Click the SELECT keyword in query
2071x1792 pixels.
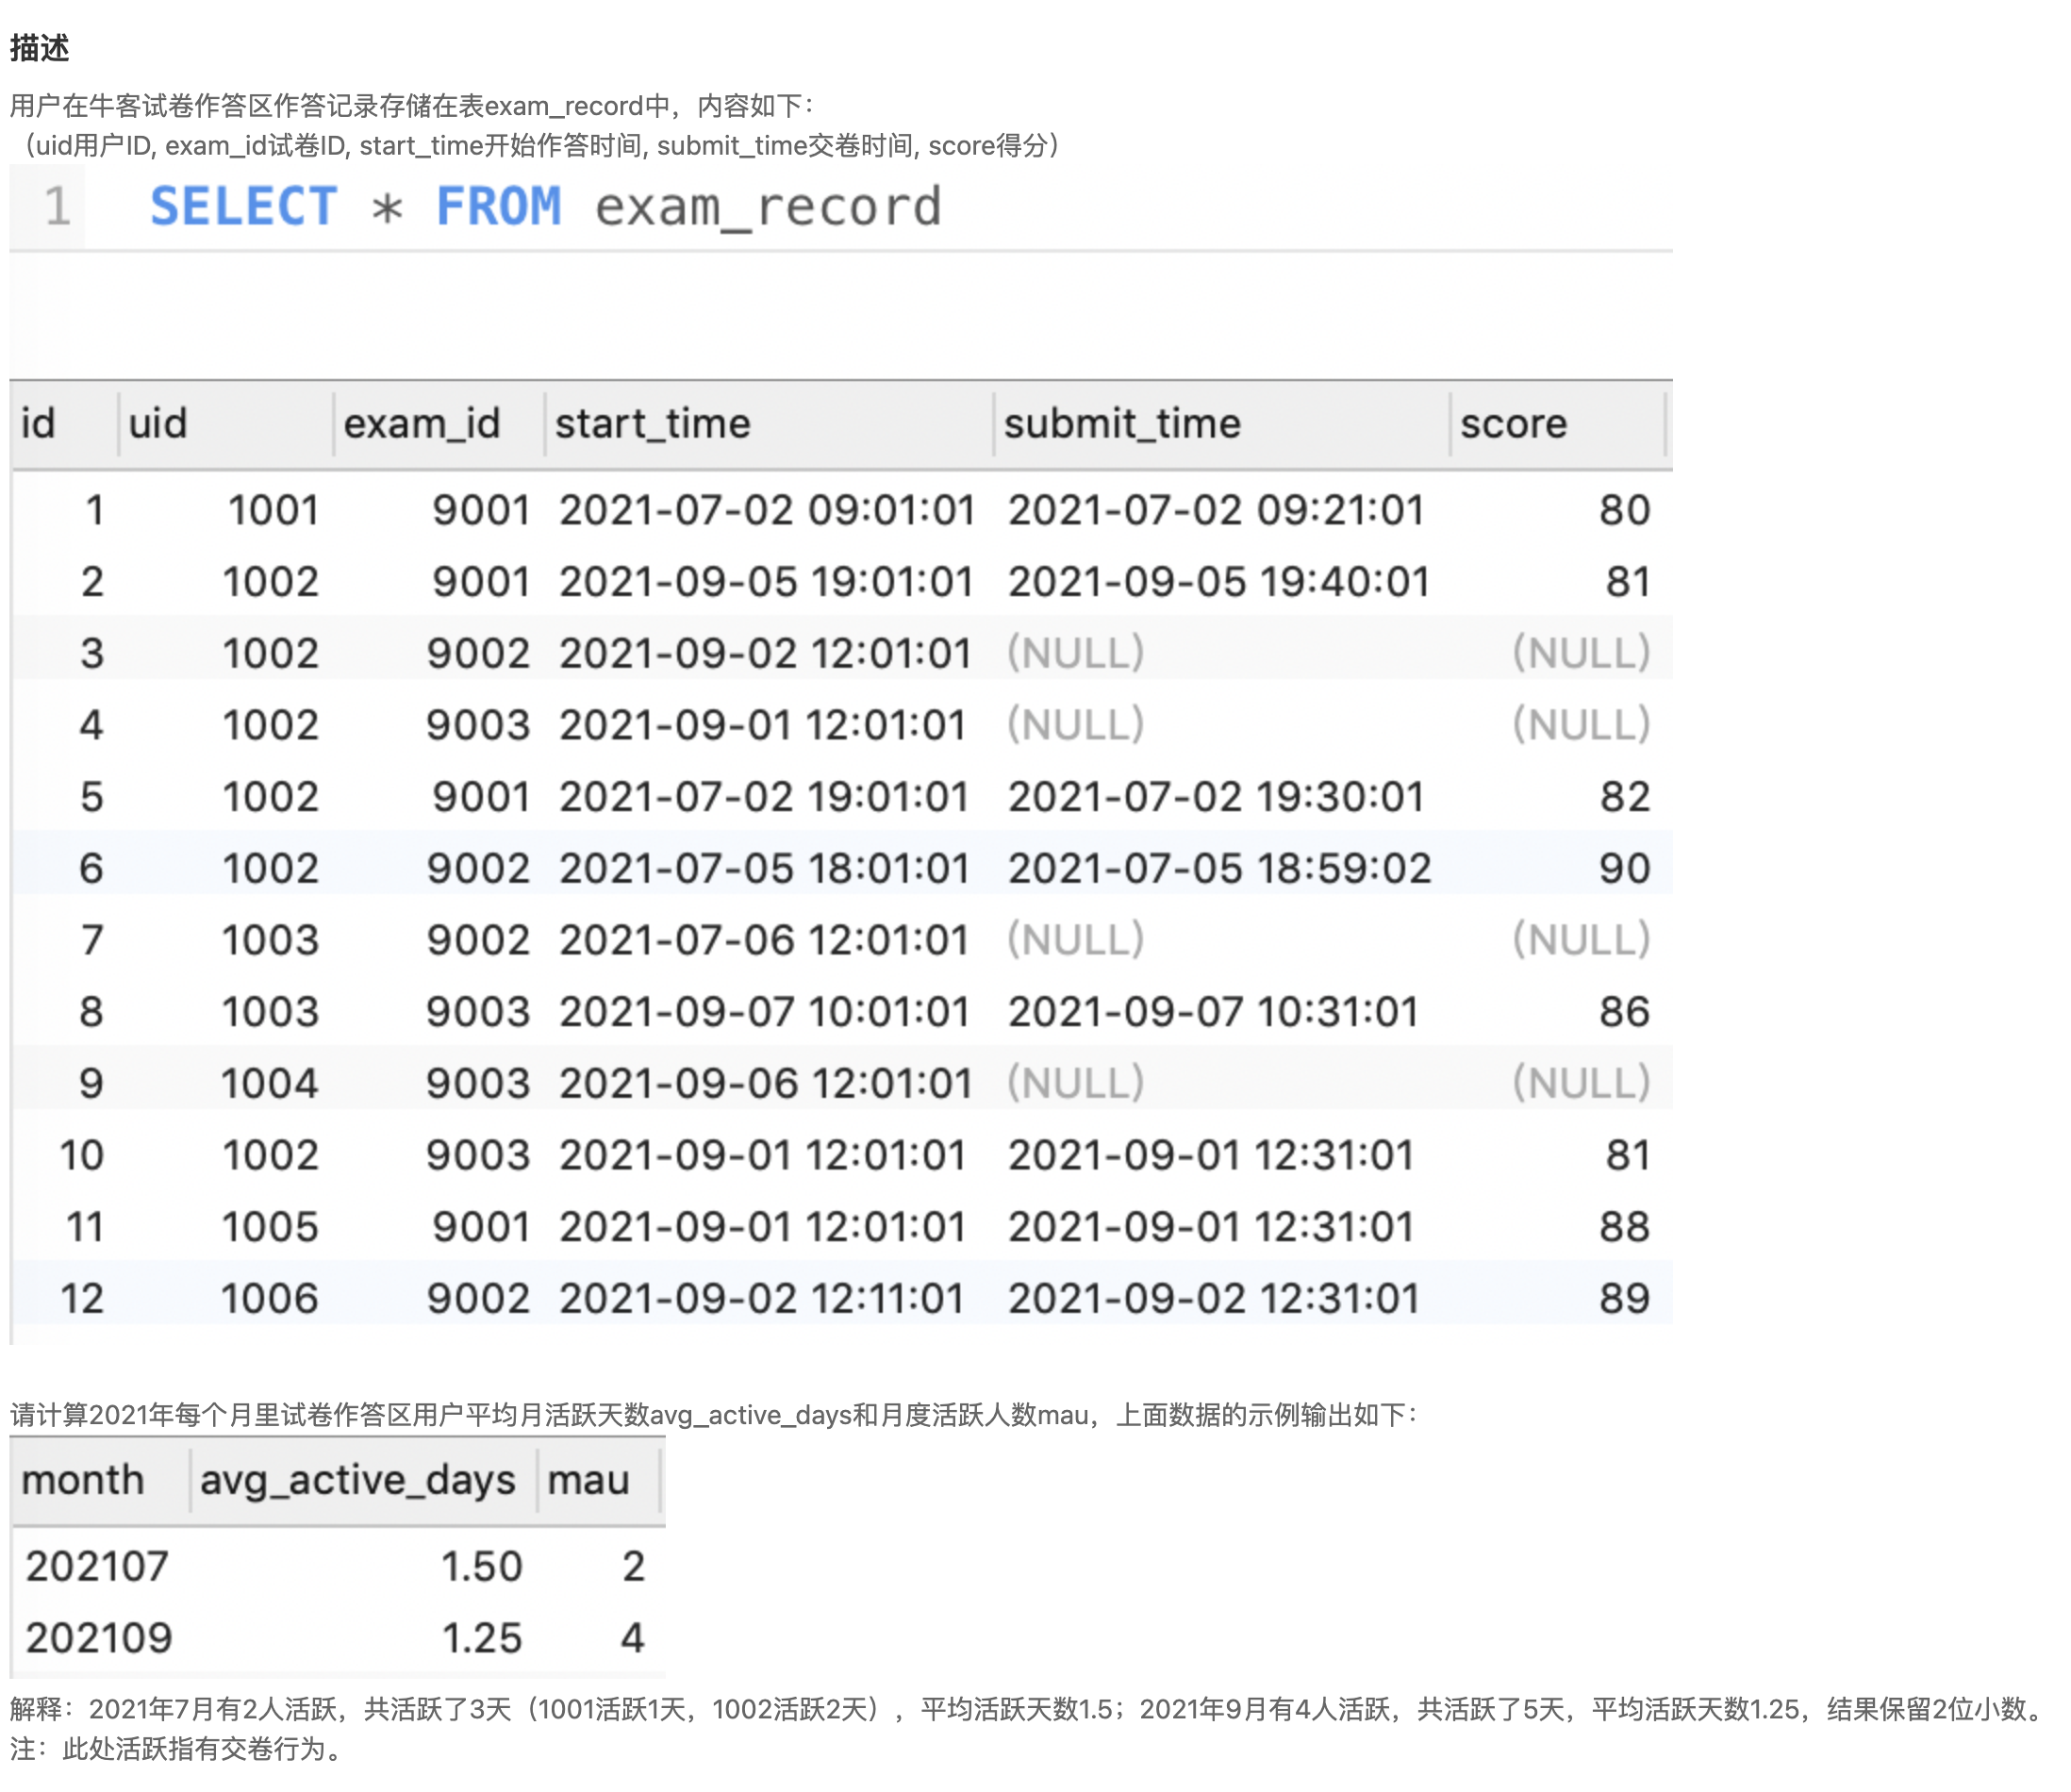[243, 207]
